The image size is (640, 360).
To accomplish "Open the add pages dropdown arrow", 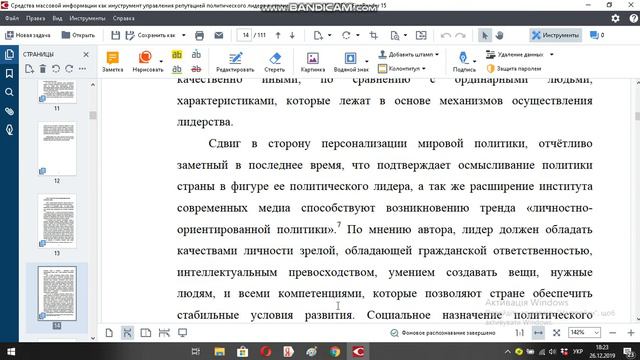I will (329, 36).
